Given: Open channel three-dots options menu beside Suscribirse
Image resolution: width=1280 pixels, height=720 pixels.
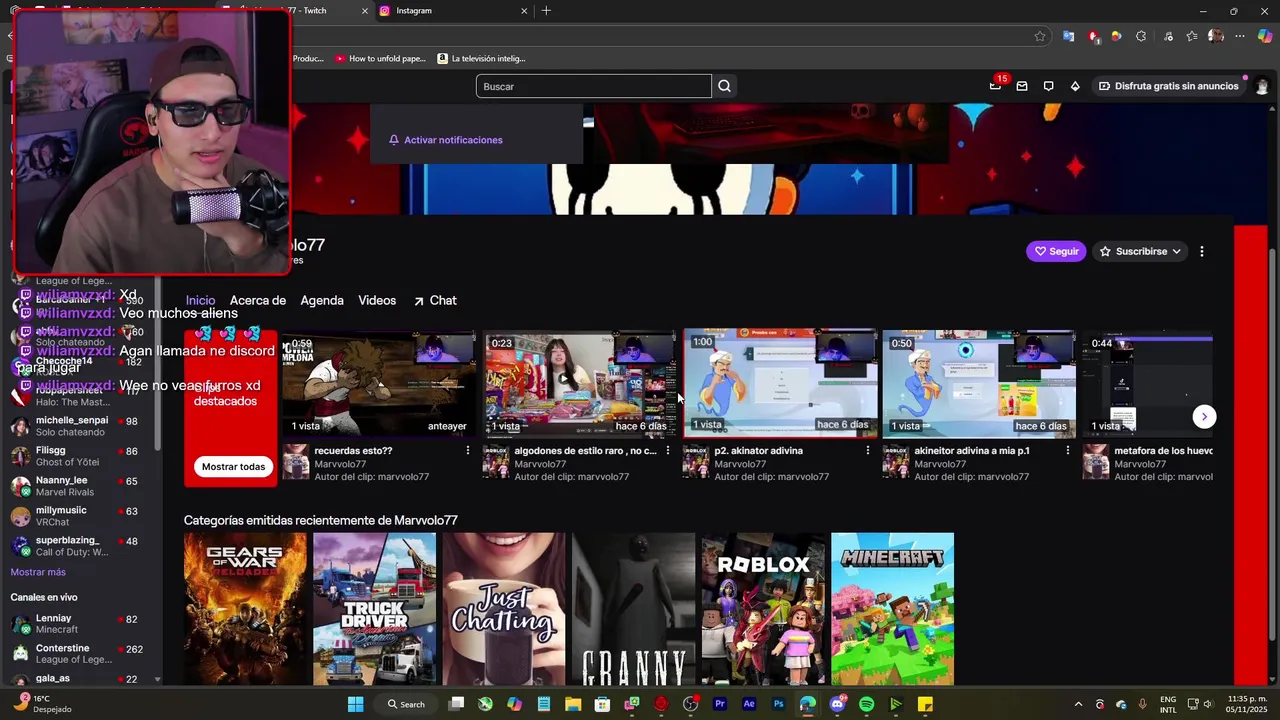Looking at the screenshot, I should coord(1202,252).
